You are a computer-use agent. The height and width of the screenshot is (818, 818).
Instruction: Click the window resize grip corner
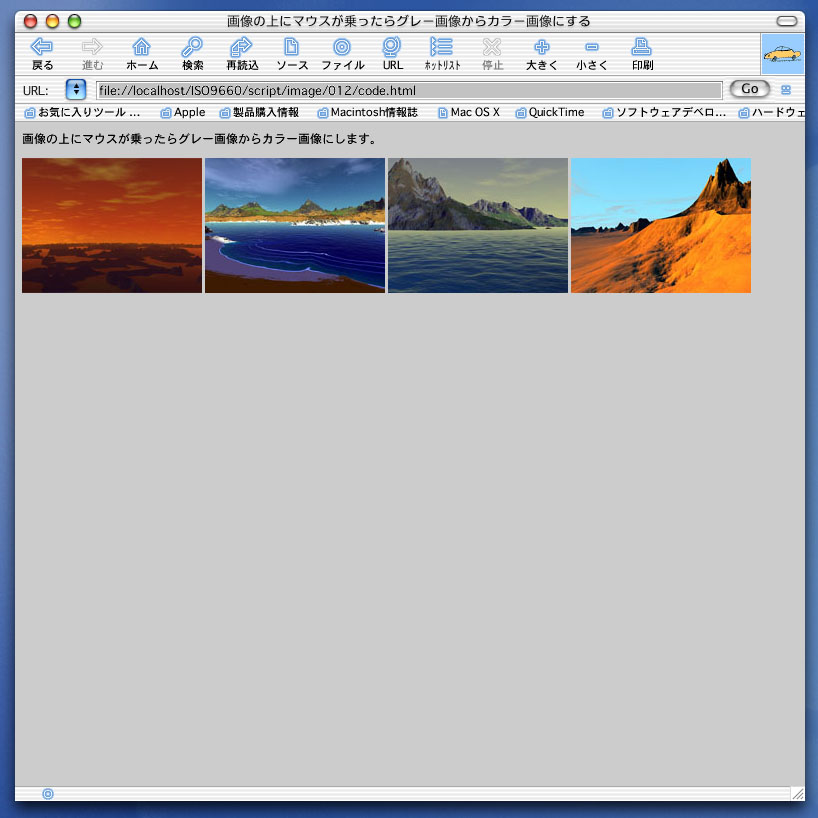pyautogui.click(x=797, y=793)
